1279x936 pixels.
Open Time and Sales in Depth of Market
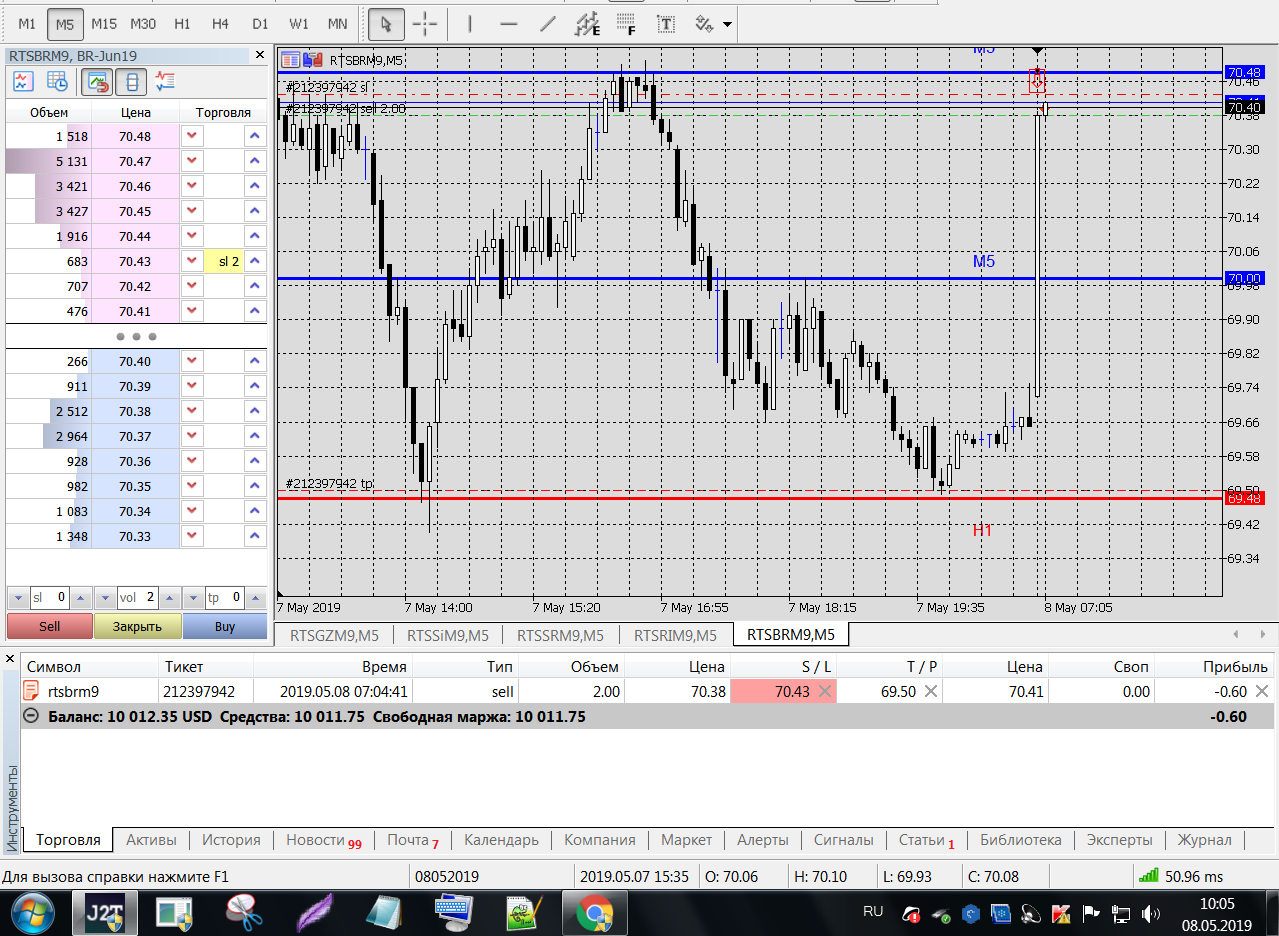[58, 82]
